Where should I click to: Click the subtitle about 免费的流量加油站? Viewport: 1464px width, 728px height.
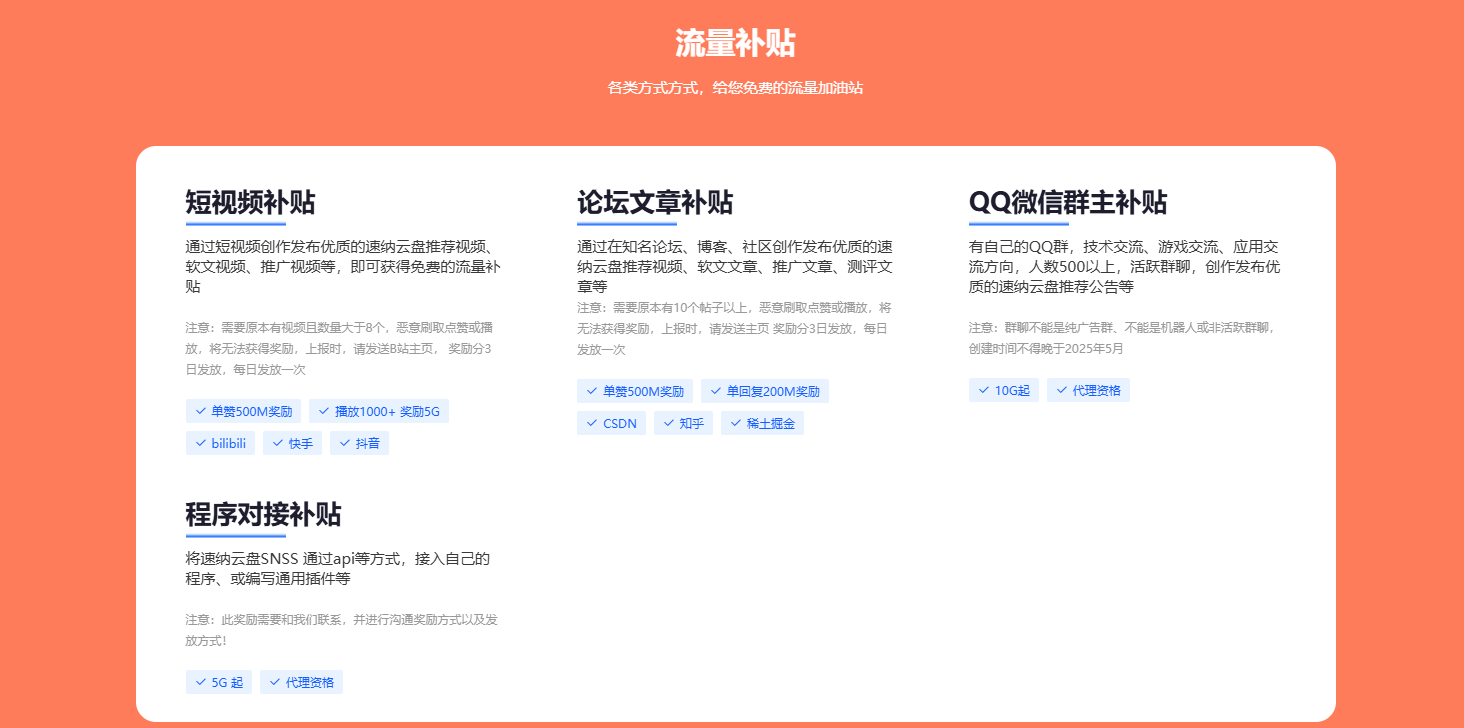[x=735, y=88]
